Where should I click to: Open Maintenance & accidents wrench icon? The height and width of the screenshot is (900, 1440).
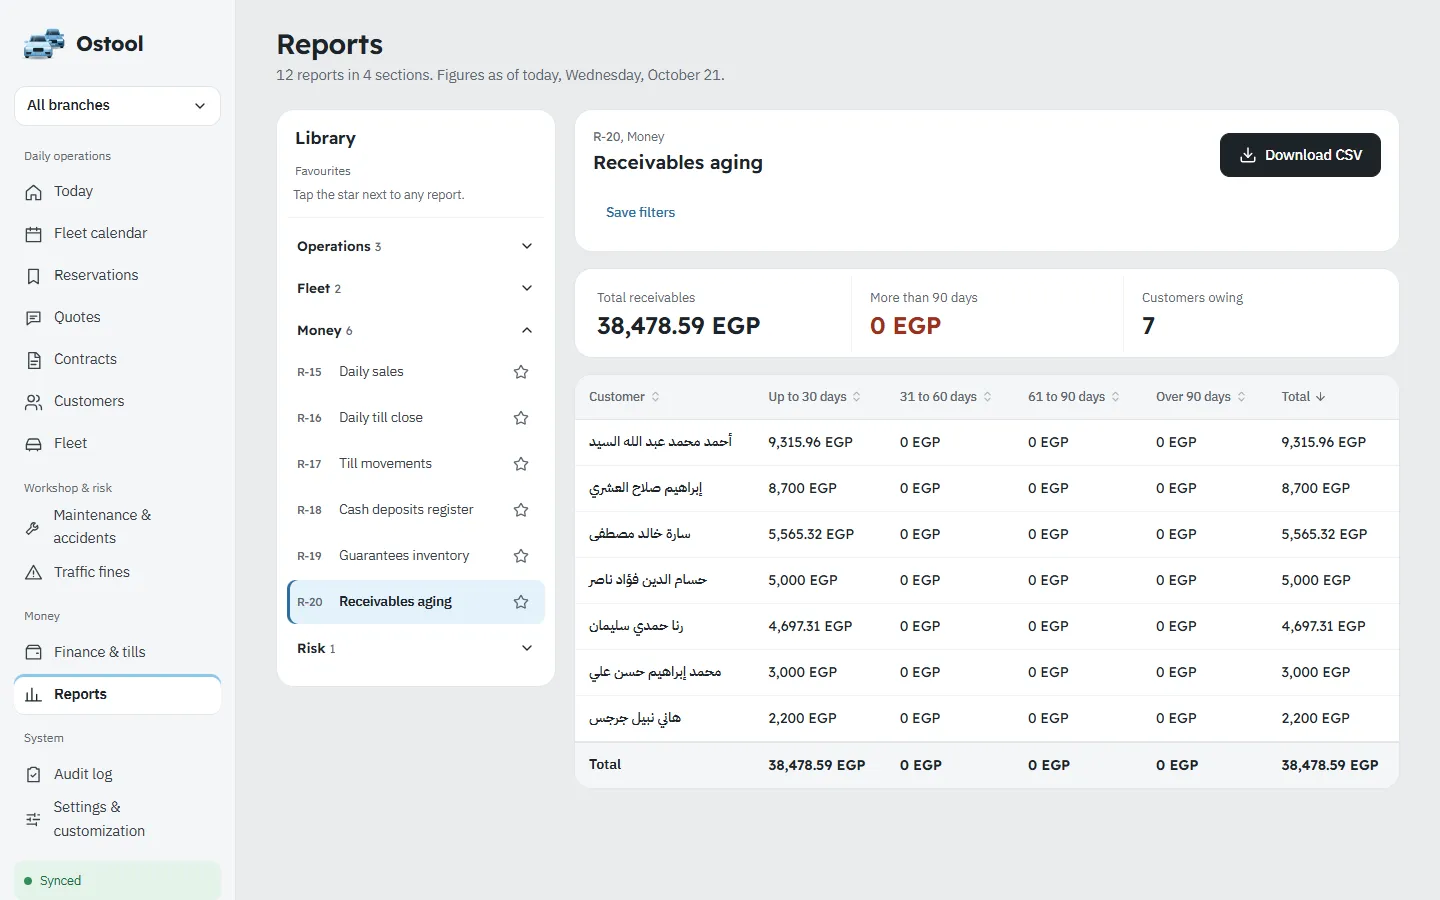pyautogui.click(x=33, y=527)
